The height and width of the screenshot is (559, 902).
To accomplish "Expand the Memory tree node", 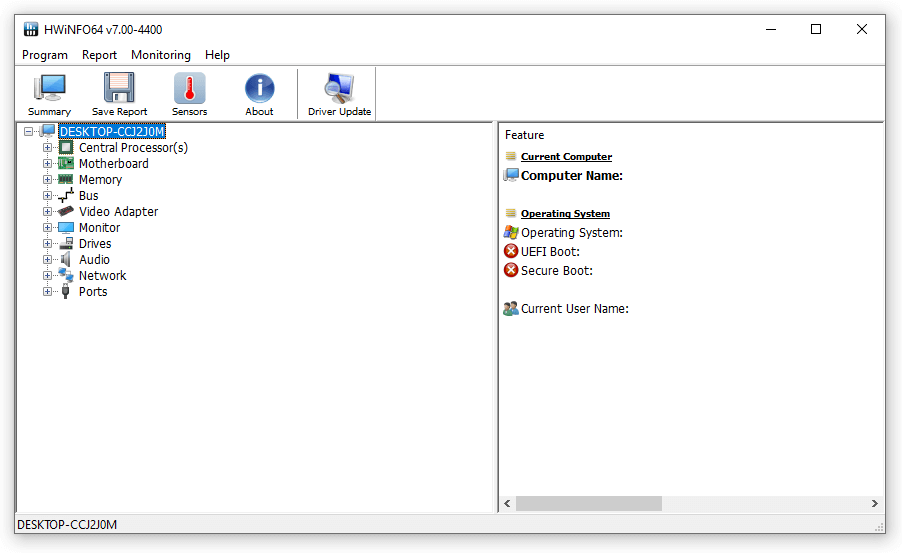I will (47, 180).
